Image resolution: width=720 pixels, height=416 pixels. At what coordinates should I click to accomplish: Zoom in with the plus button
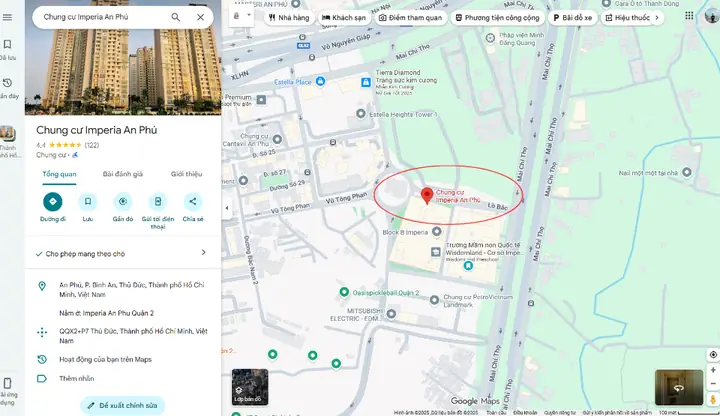point(713,370)
